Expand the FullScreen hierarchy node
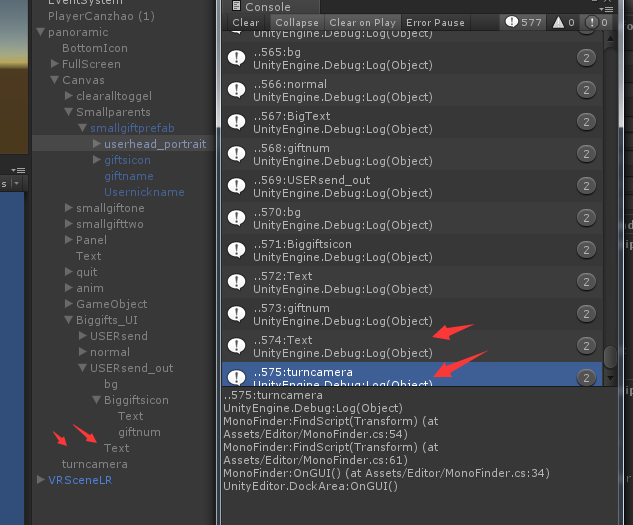The width and height of the screenshot is (633, 525). coord(54,64)
